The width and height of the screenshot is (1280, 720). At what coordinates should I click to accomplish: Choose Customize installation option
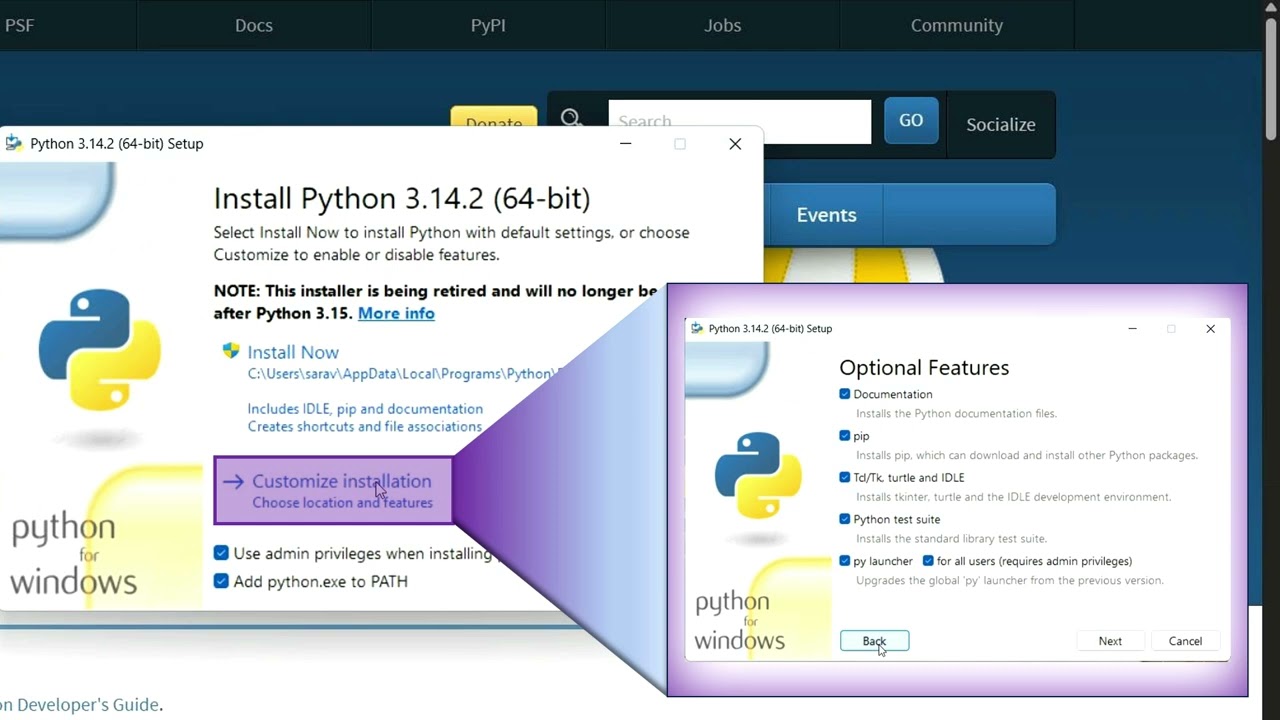(334, 491)
